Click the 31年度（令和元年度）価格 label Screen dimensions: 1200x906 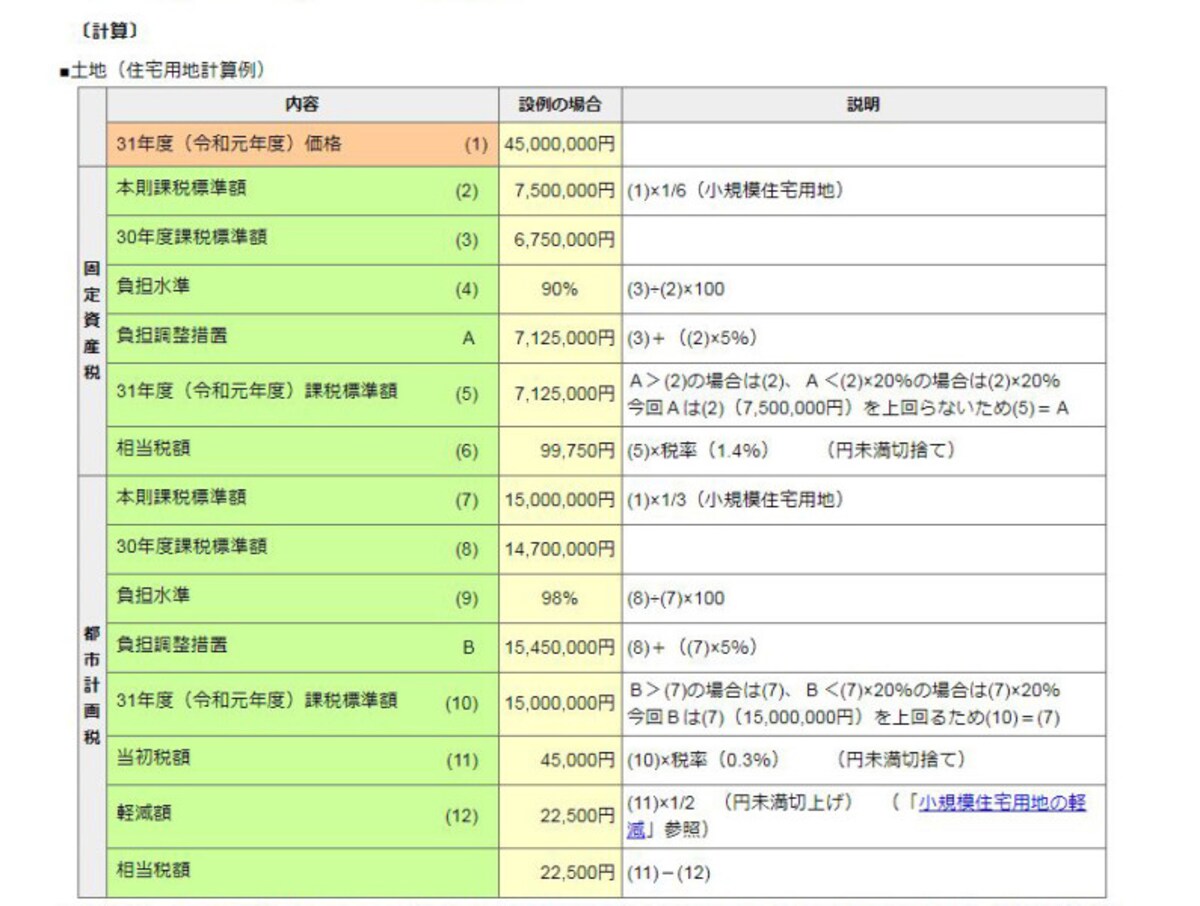(229, 143)
